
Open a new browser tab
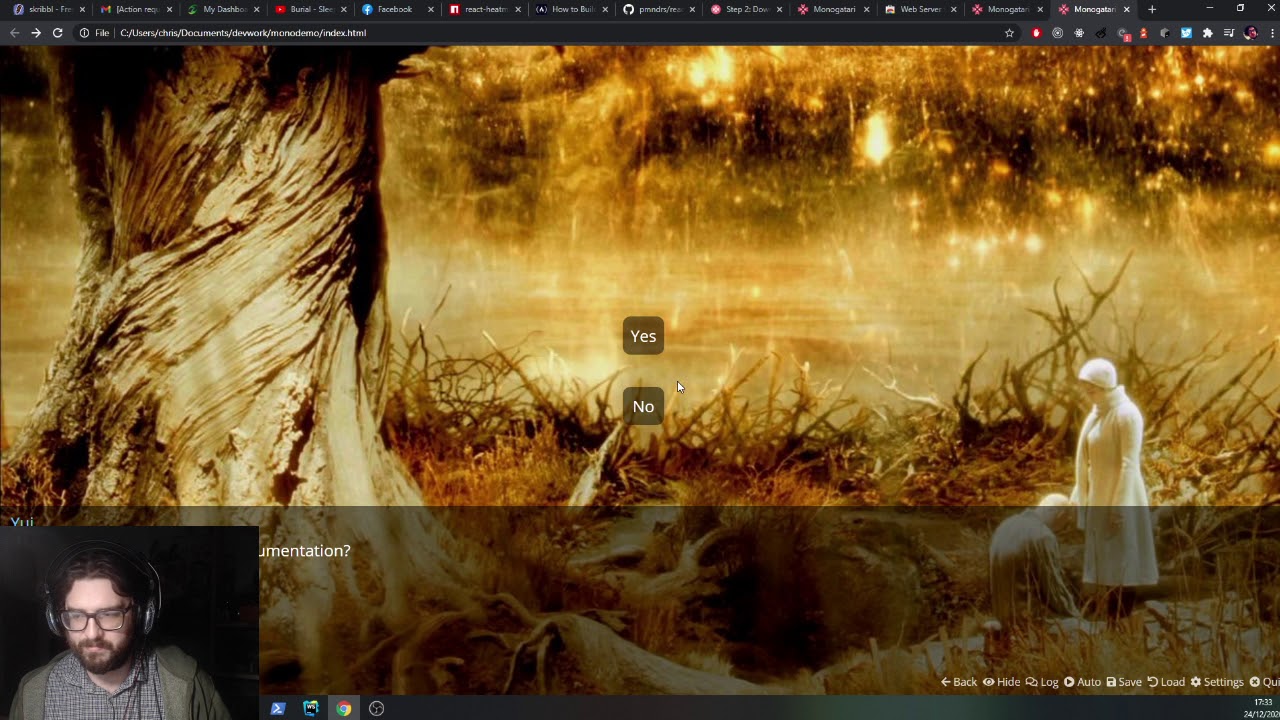tap(1152, 9)
